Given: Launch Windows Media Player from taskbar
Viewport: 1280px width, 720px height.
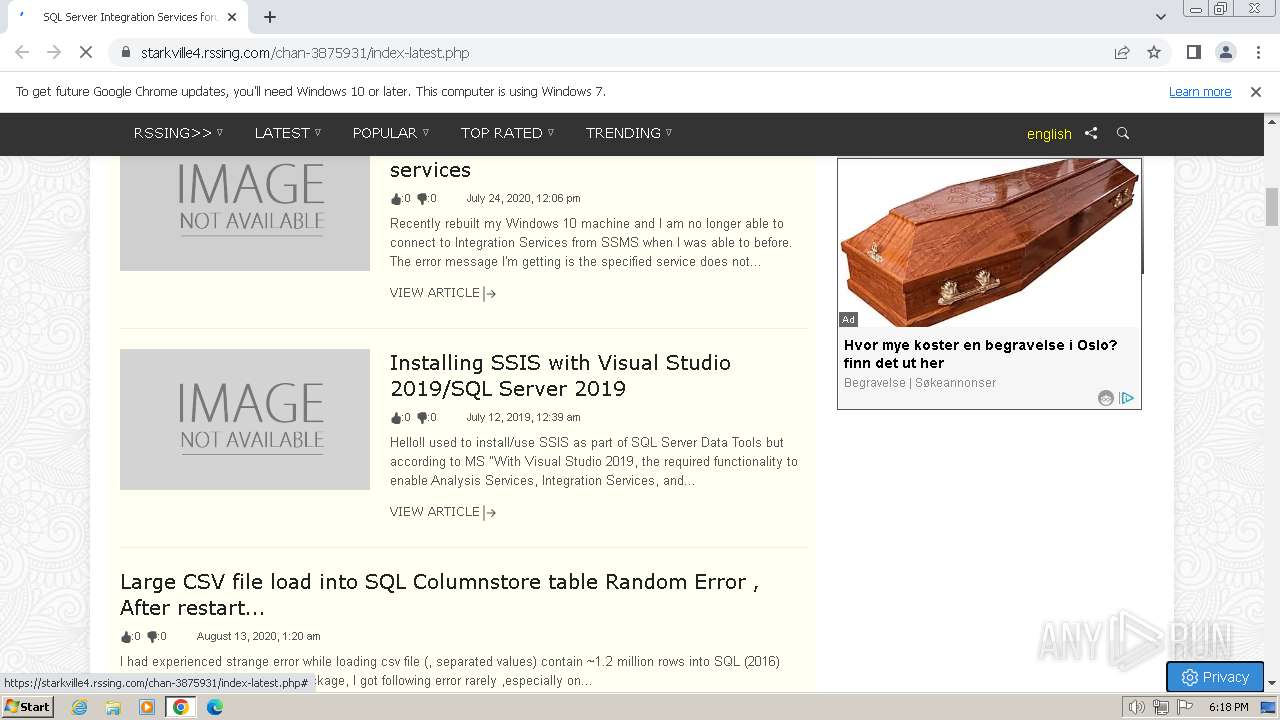Looking at the screenshot, I should pos(147,707).
